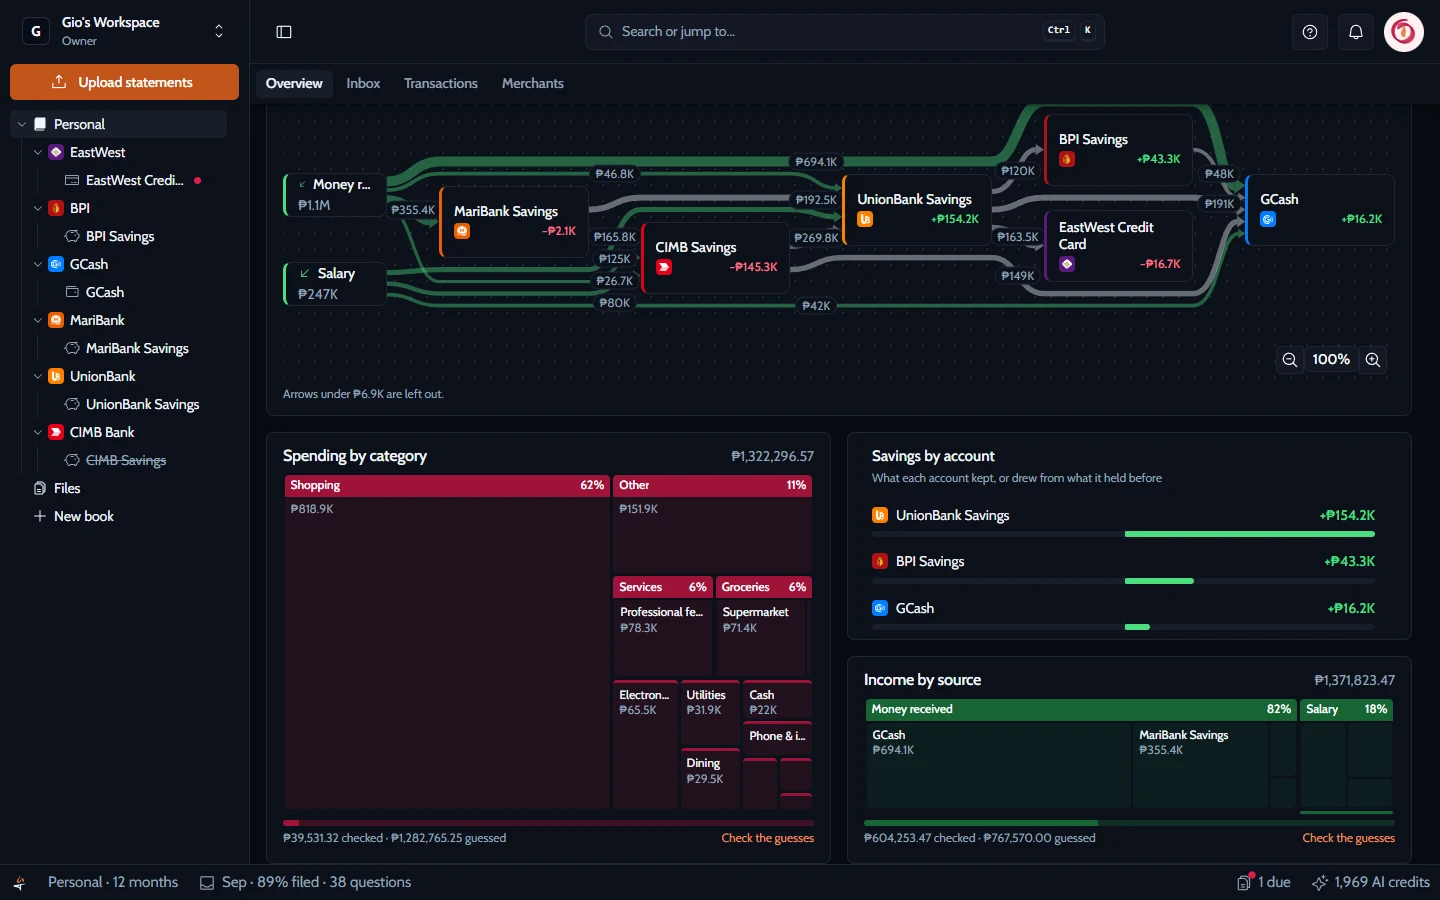Viewport: 1440px width, 900px height.
Task: Click the 1 due document icon
Action: click(x=1245, y=882)
